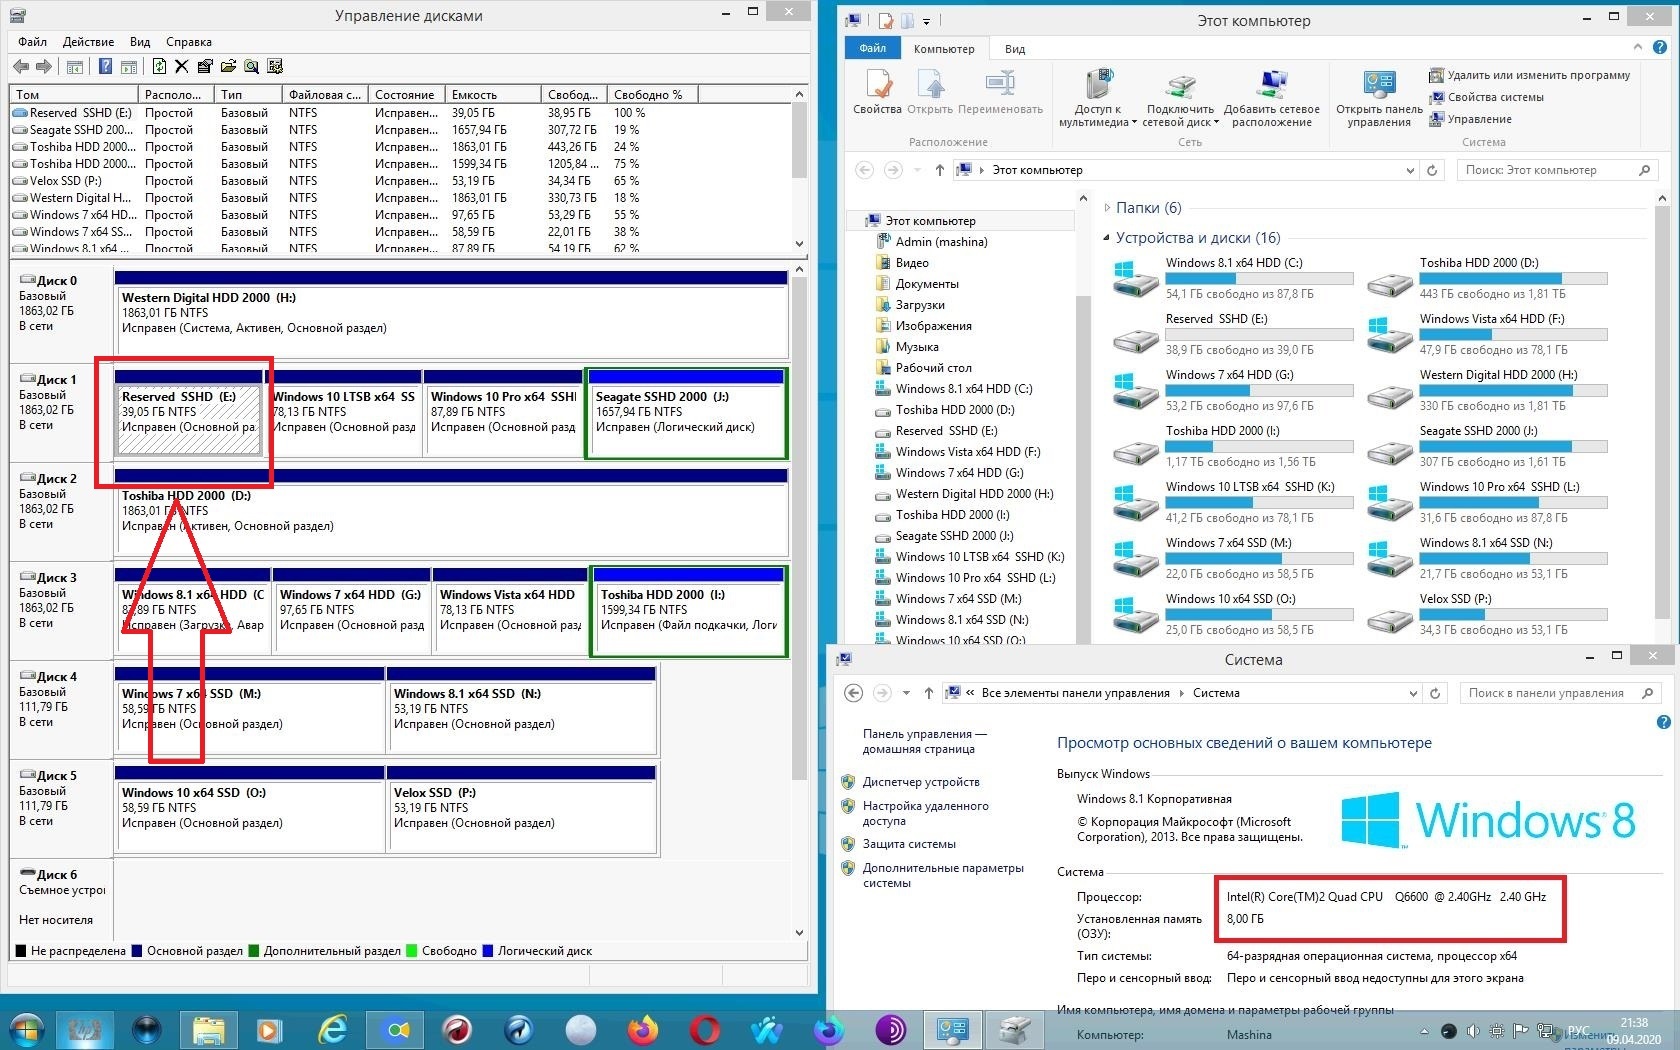Click the Back arrow in Disk Management toolbar

click(x=21, y=66)
